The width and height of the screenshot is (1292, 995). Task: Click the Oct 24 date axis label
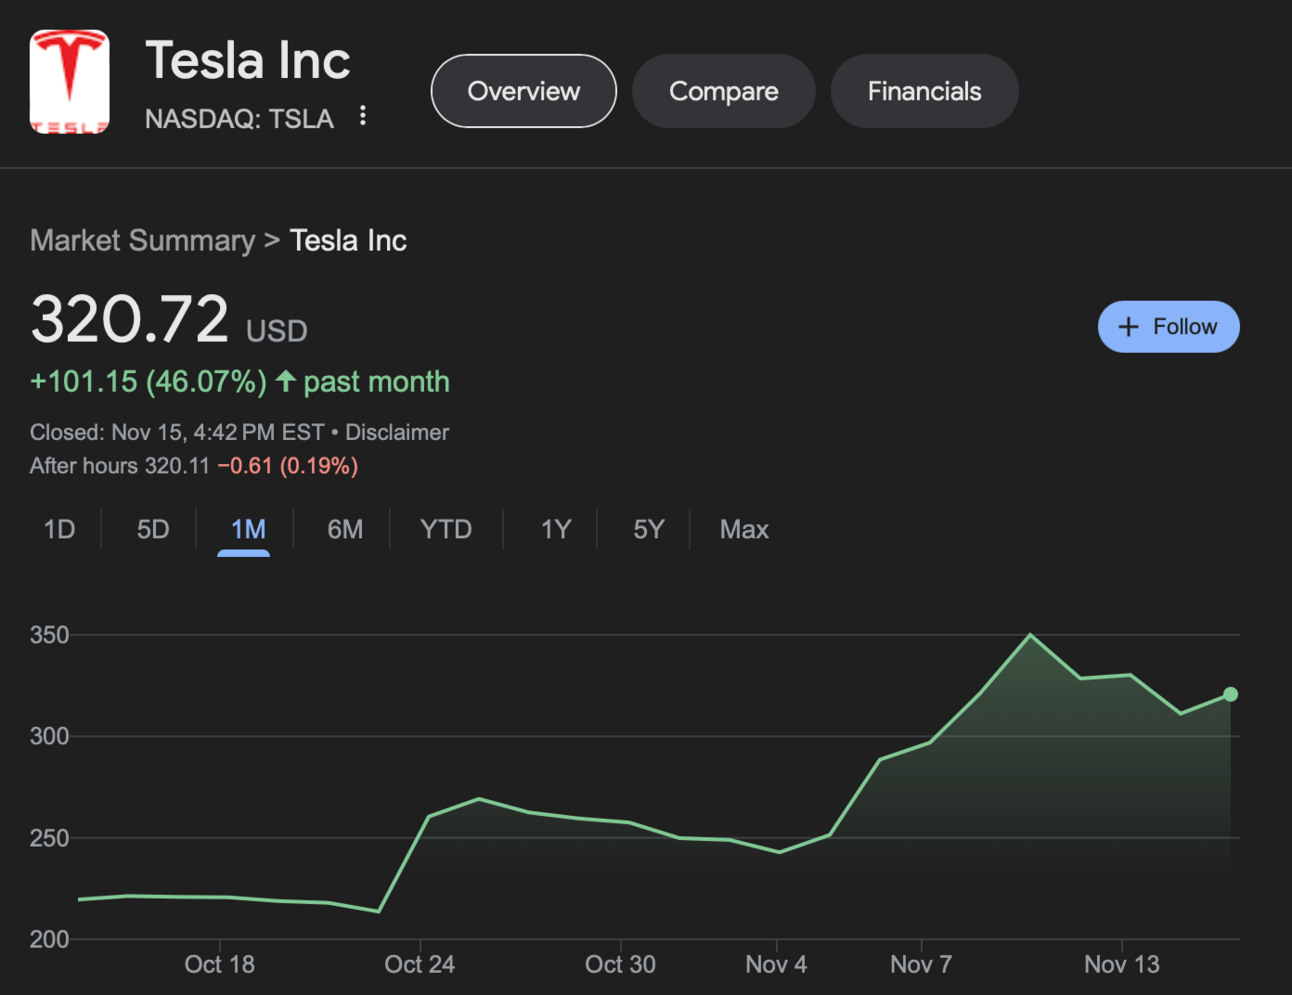coord(419,964)
